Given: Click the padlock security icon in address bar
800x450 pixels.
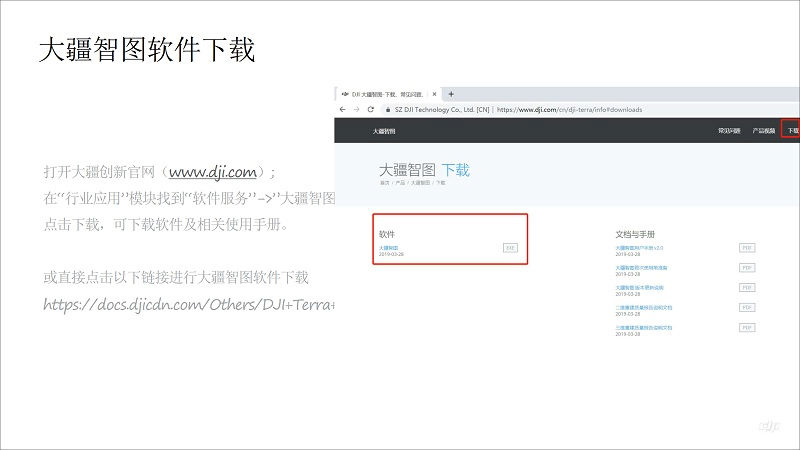Looking at the screenshot, I should click(x=385, y=109).
